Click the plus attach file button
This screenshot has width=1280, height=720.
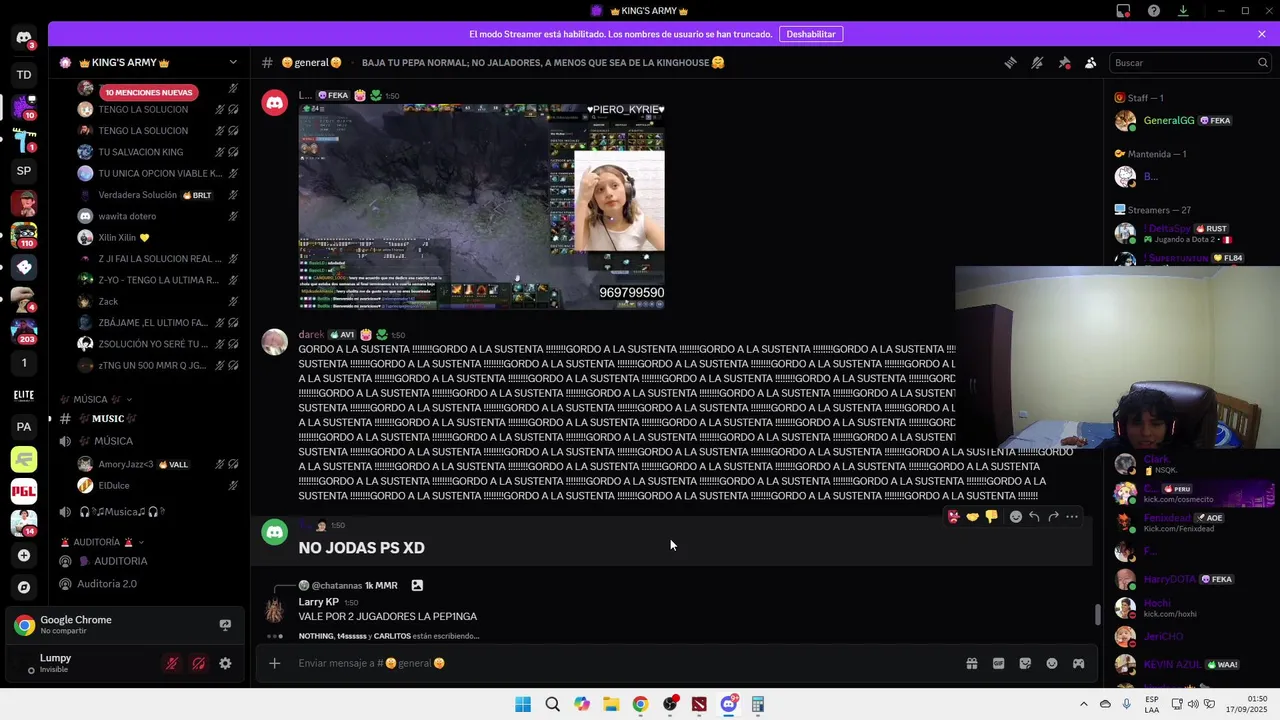pos(275,663)
